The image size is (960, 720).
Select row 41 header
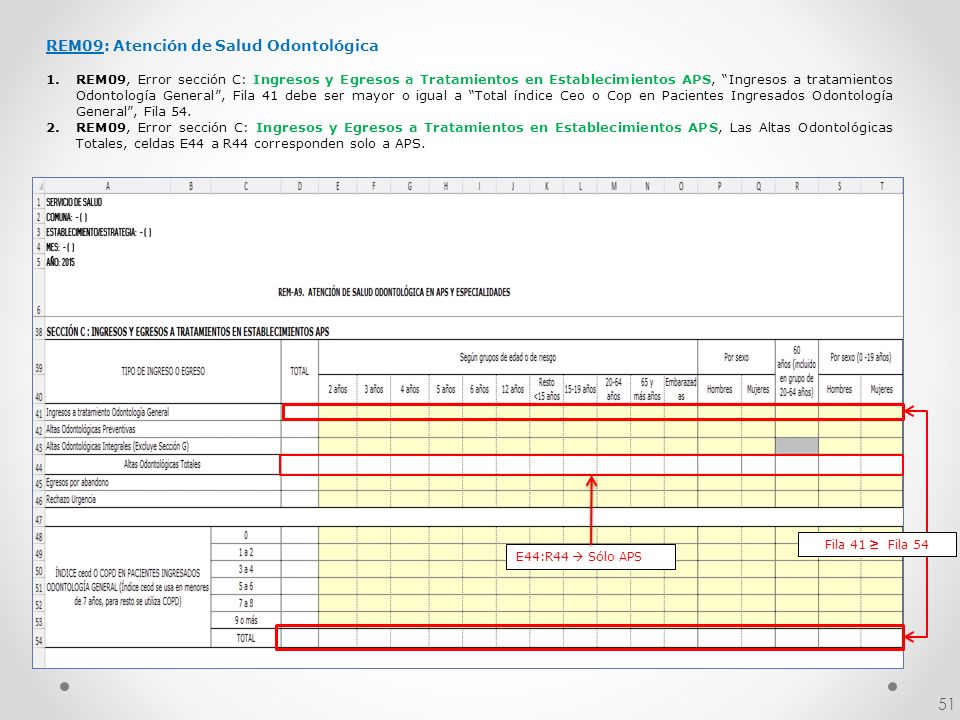coord(39,413)
